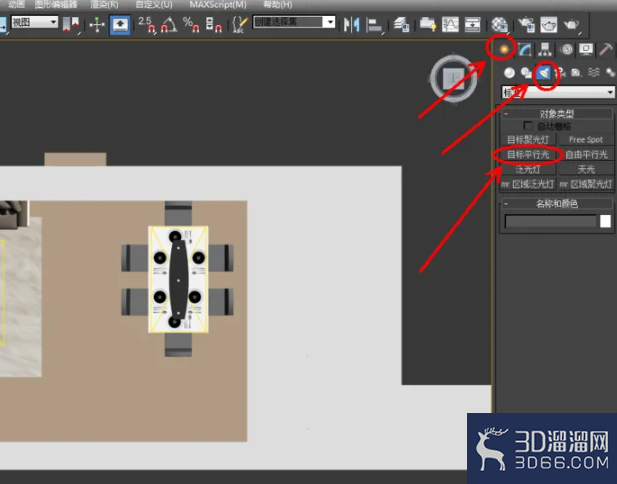Open the 帮助(H) menu
617x484 pixels.
click(x=278, y=5)
